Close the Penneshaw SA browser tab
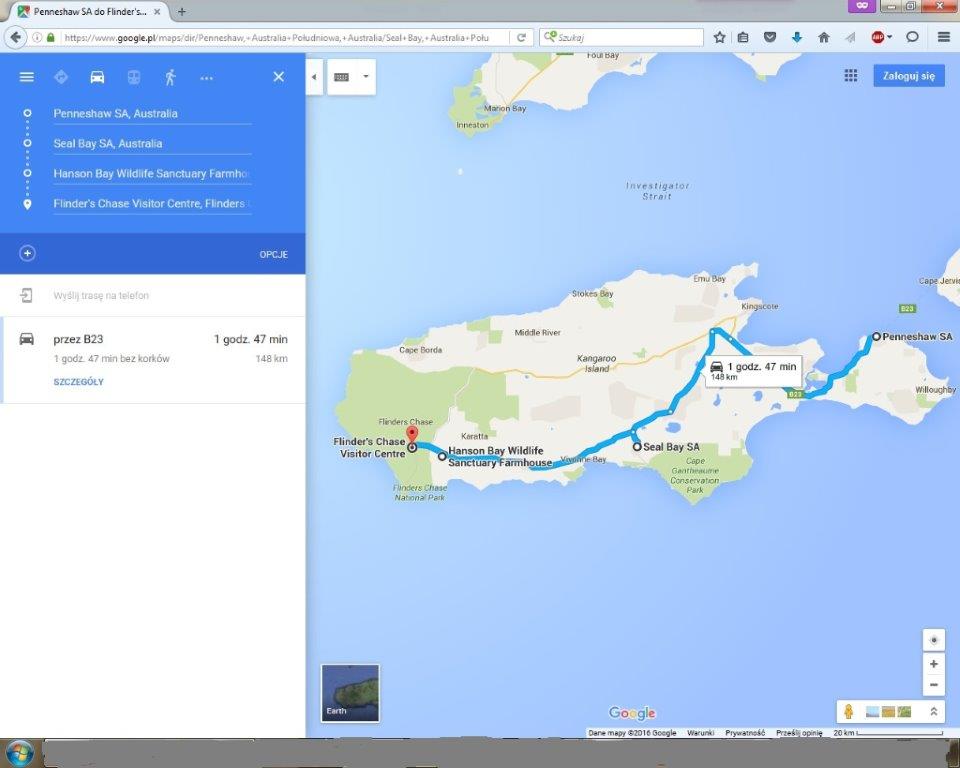The height and width of the screenshot is (768, 960). point(157,12)
